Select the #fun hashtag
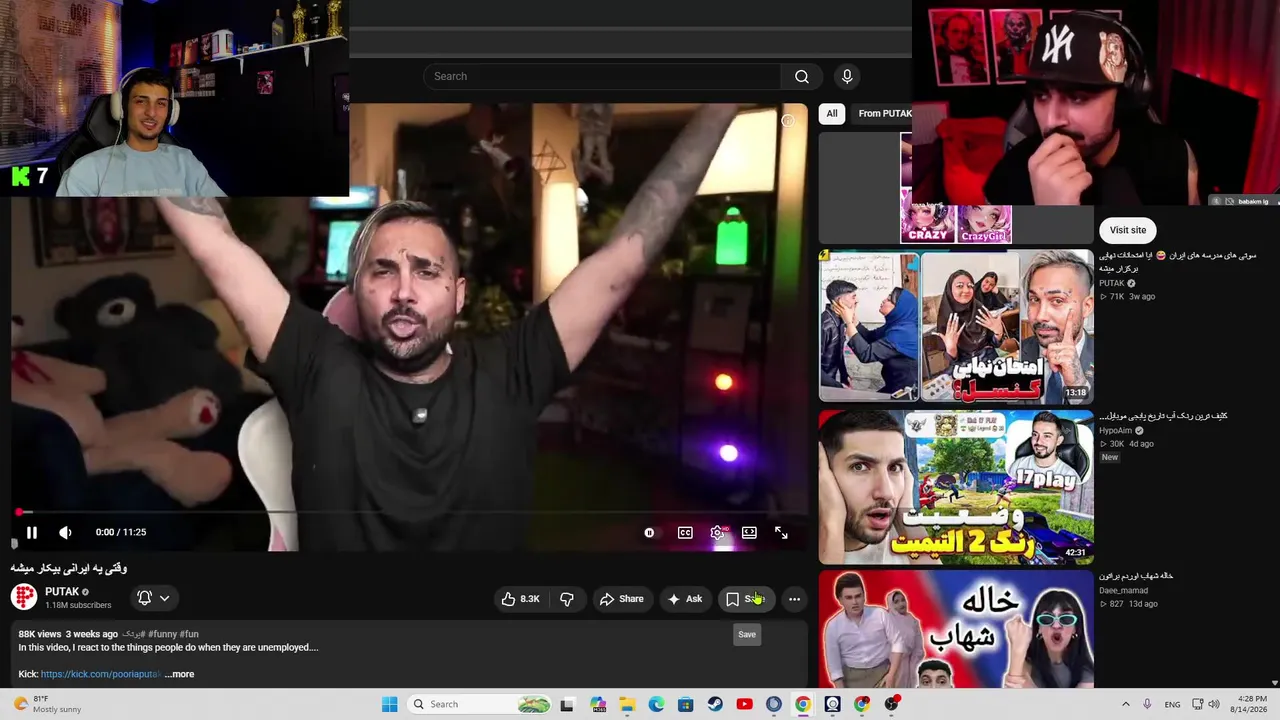Viewport: 1280px width, 720px height. [189, 634]
